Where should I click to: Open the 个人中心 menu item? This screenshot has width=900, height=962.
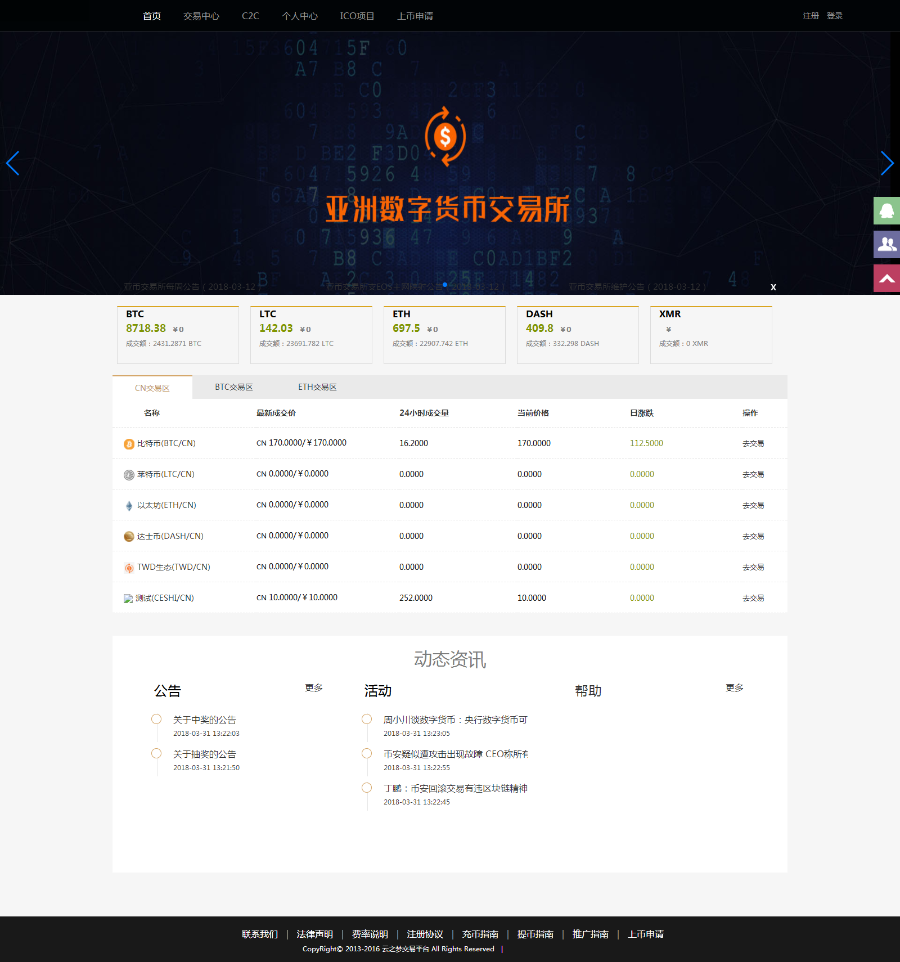pos(300,16)
